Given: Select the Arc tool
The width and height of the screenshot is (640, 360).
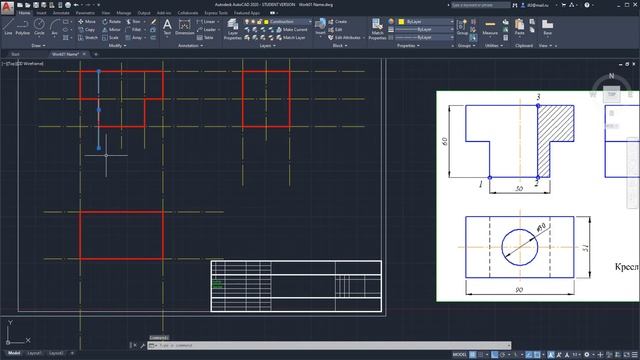Looking at the screenshot, I should (x=54, y=27).
